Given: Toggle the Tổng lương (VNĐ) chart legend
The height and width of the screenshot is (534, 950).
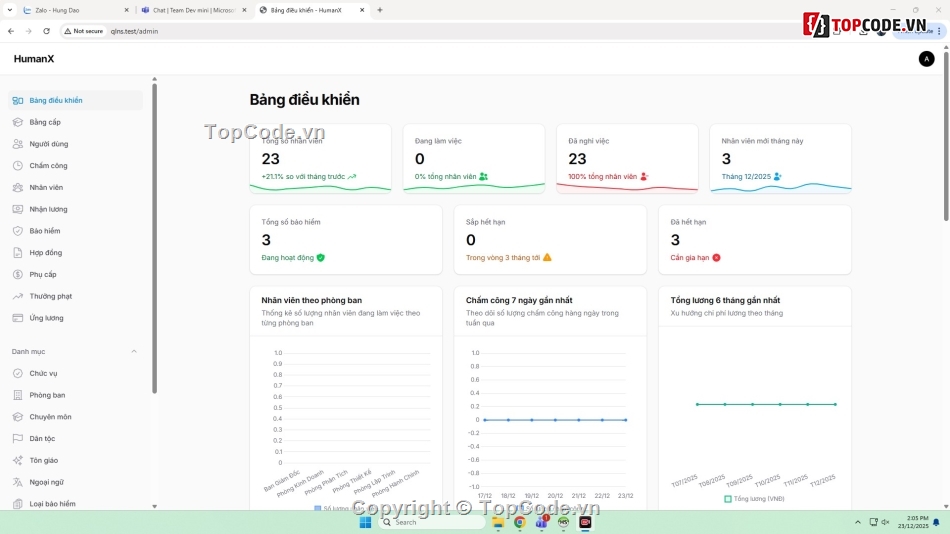Looking at the screenshot, I should [754, 499].
